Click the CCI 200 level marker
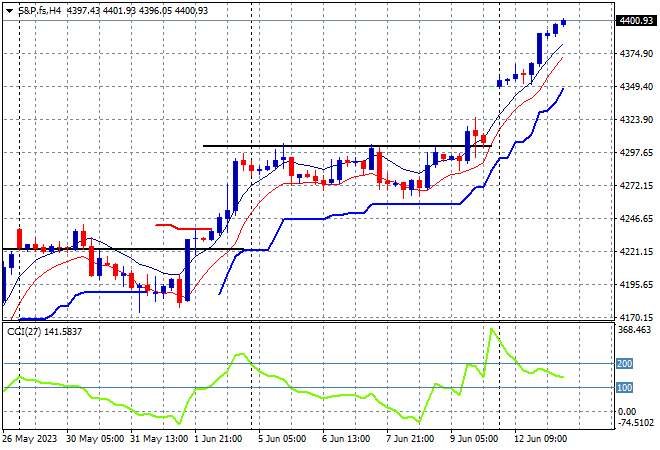This screenshot has width=660, height=450. 624,363
